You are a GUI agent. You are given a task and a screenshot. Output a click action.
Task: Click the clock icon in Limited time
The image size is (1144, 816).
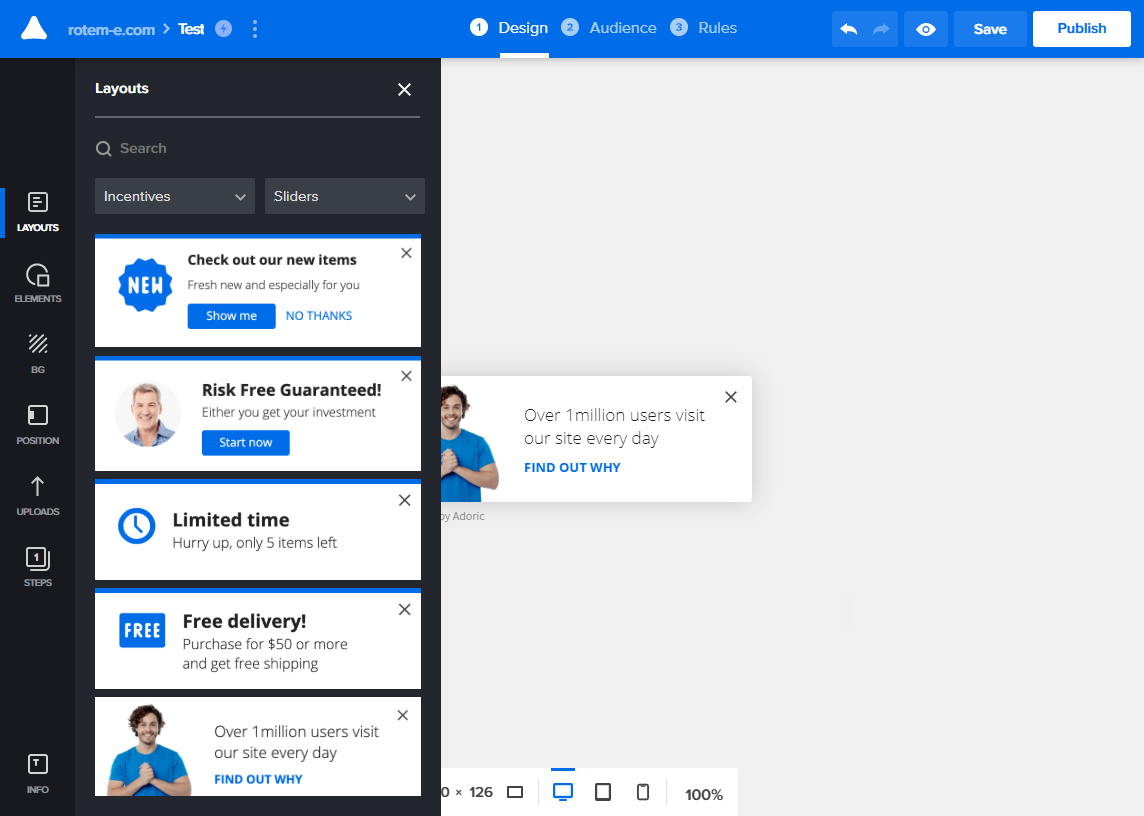pyautogui.click(x=136, y=526)
